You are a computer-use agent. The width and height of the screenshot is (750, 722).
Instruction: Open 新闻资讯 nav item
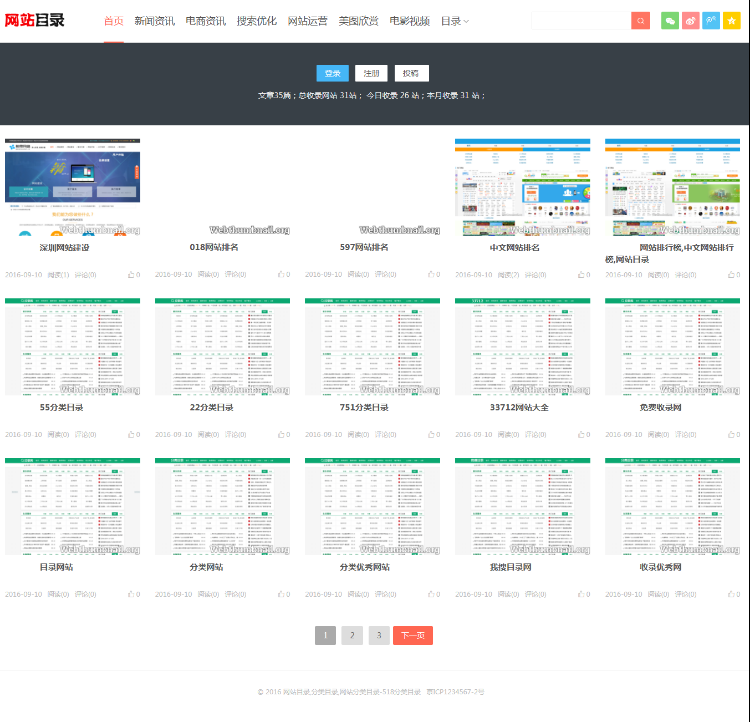pyautogui.click(x=154, y=21)
